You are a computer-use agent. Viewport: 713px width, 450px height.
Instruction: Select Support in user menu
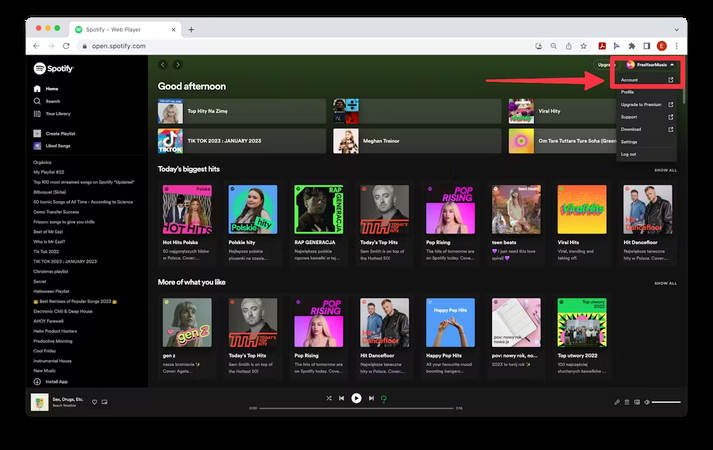[x=647, y=117]
